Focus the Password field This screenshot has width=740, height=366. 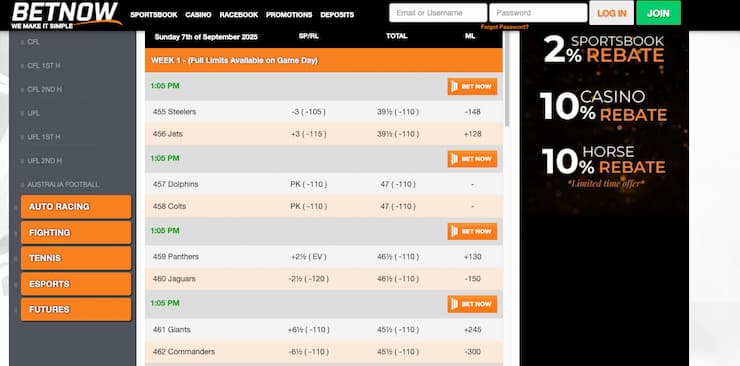point(538,13)
